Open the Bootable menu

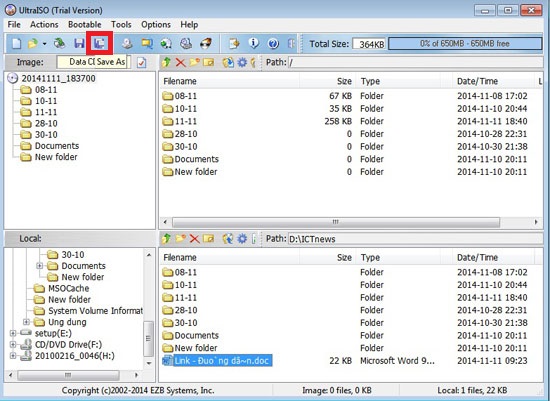85,25
